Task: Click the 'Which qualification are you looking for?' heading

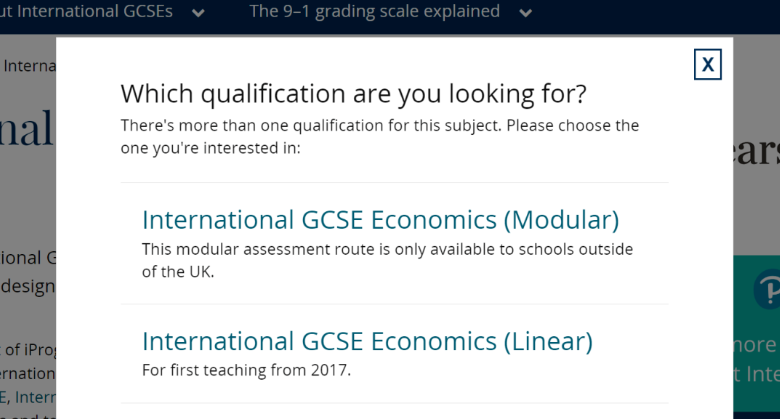Action: [354, 94]
